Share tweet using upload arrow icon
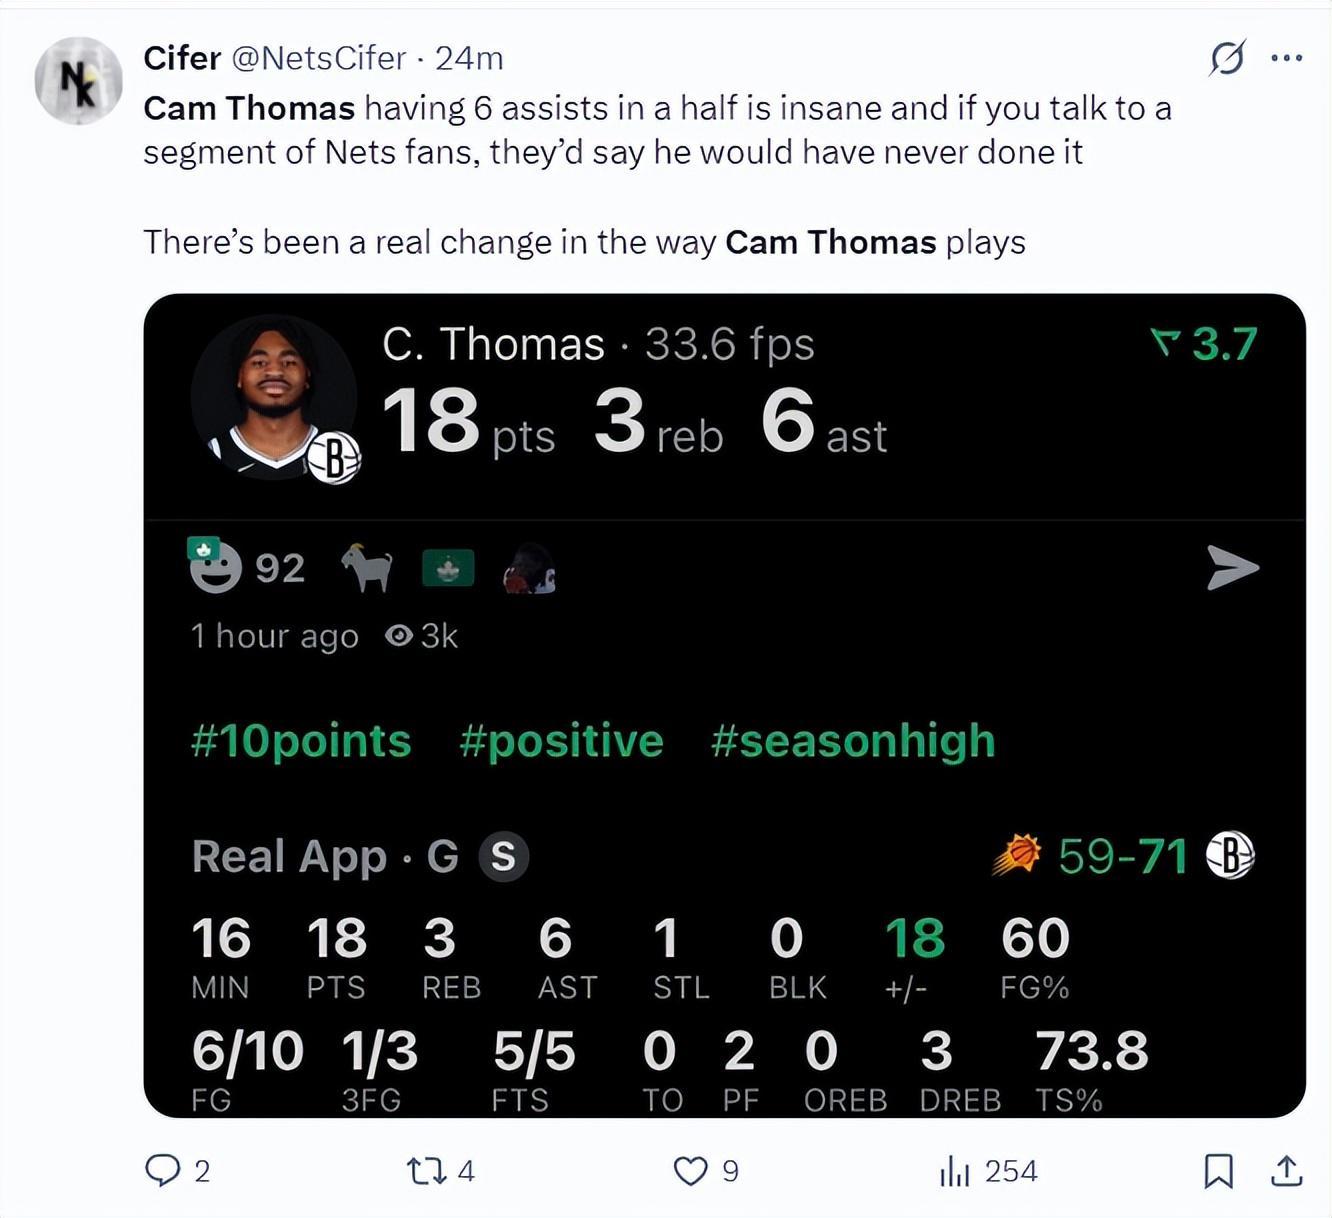 [x=1287, y=1170]
